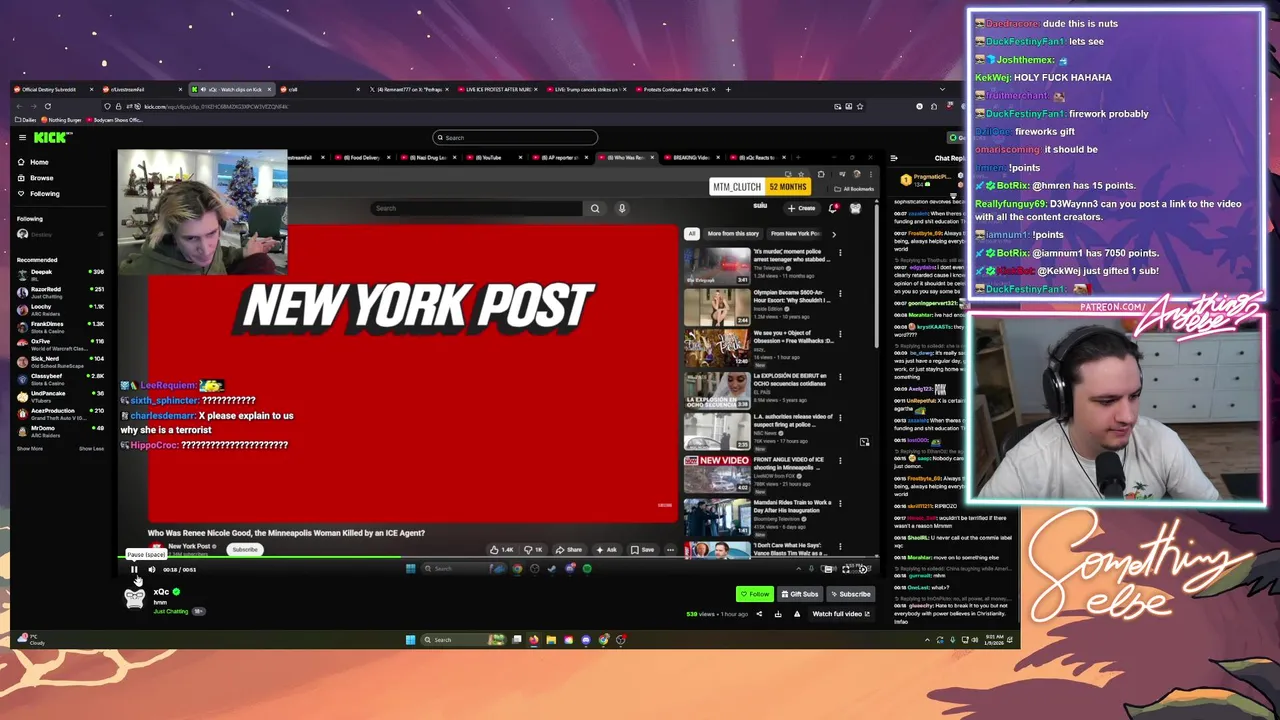This screenshot has width=1280, height=720.
Task: Select From New York Post chip
Action: 795,234
